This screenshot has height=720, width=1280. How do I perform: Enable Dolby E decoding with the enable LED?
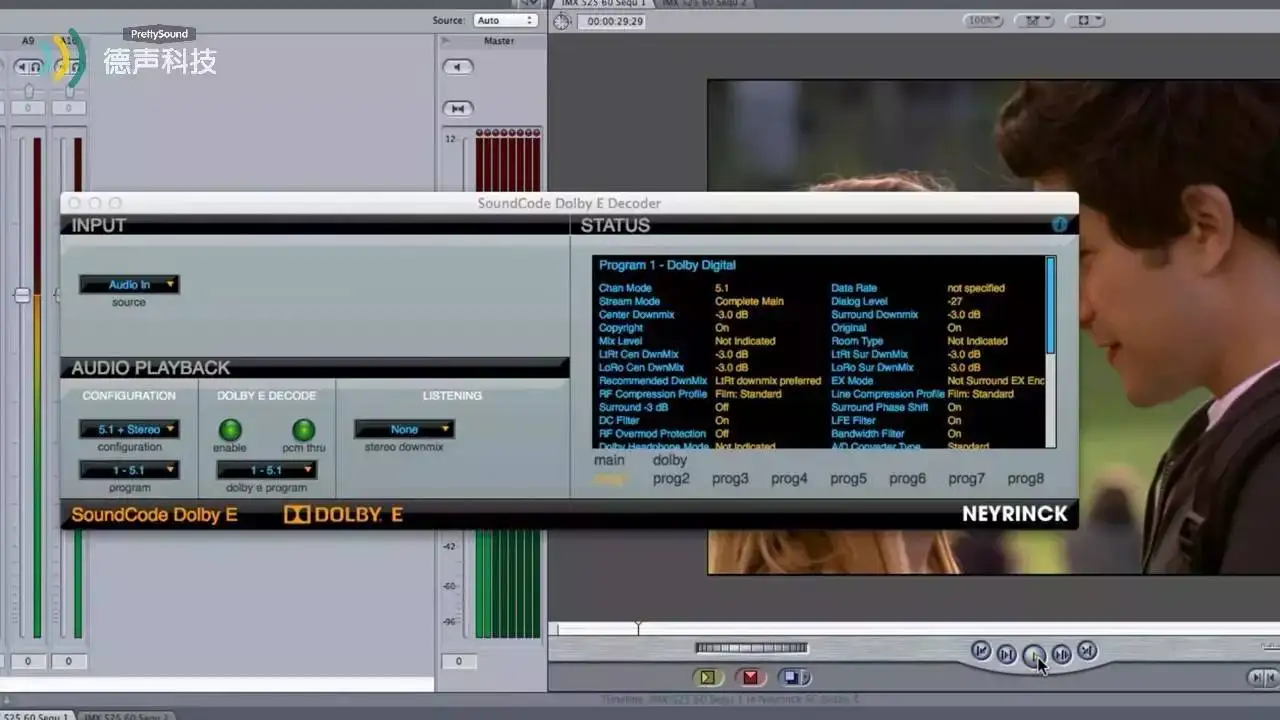[x=231, y=430]
